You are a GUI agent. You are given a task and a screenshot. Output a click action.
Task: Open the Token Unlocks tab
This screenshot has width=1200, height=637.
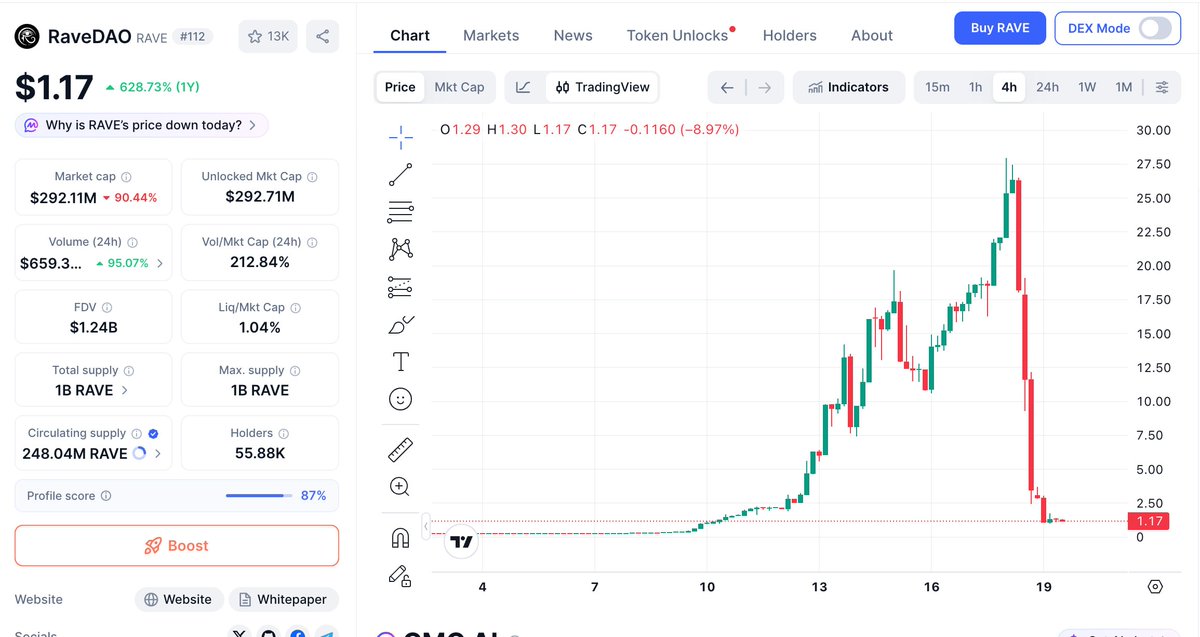click(x=678, y=35)
